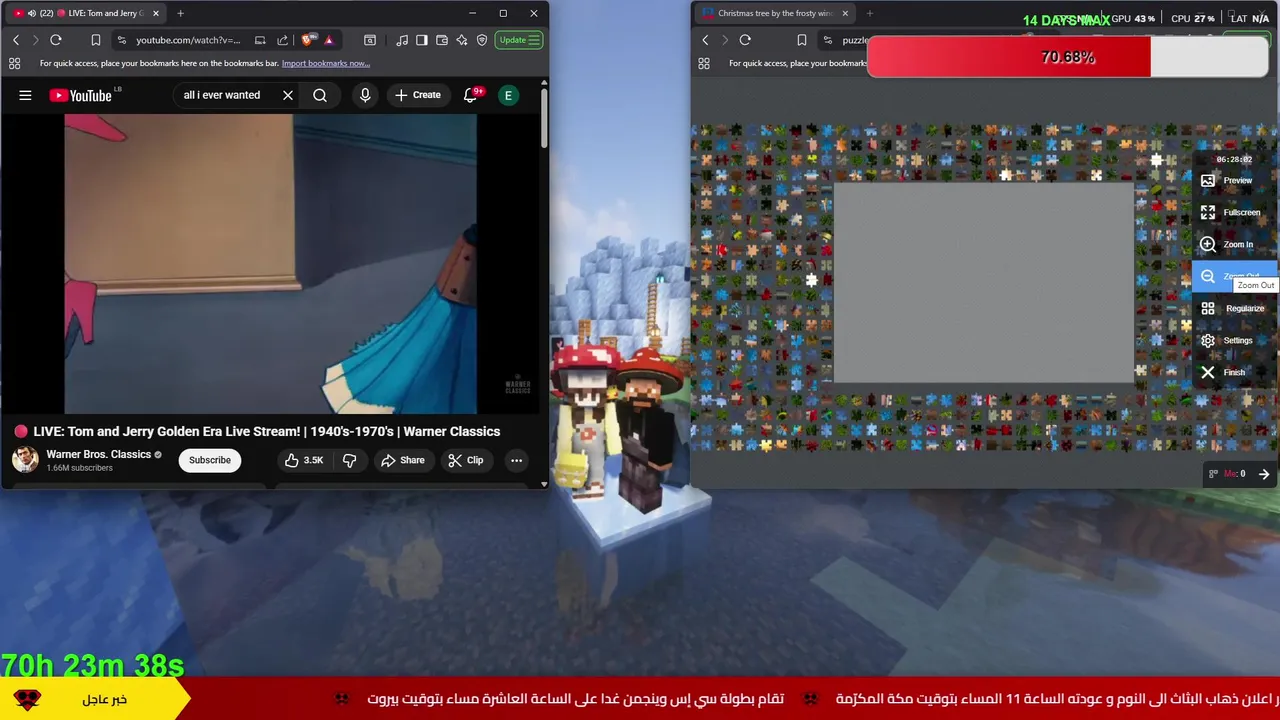Click the Import bookmarks now link
This screenshot has width=1280, height=720.
(326, 63)
